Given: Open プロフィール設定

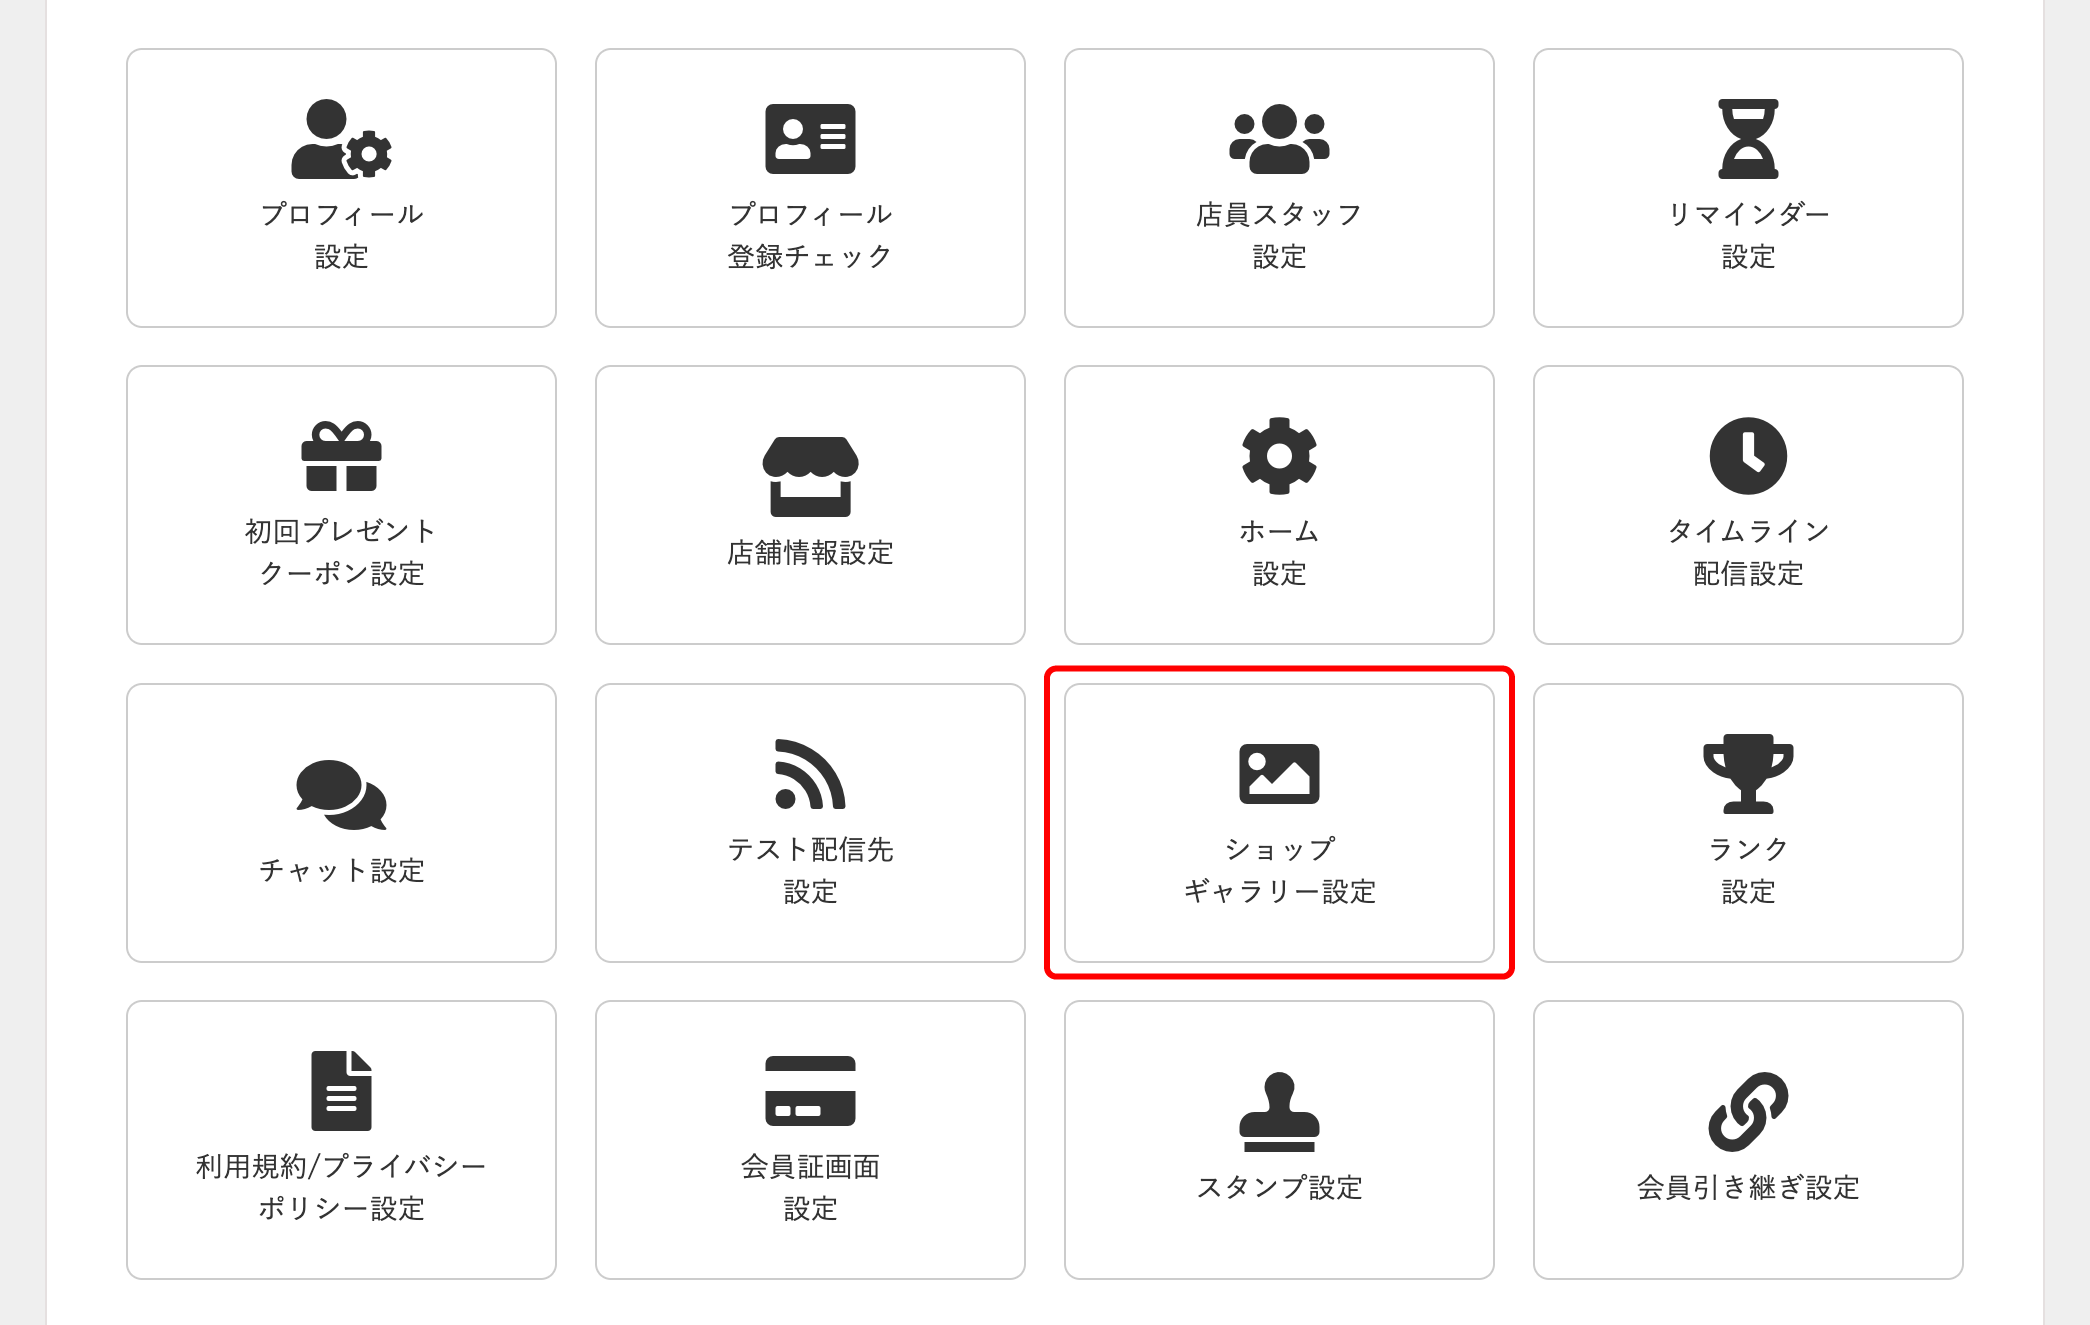Looking at the screenshot, I should [340, 188].
